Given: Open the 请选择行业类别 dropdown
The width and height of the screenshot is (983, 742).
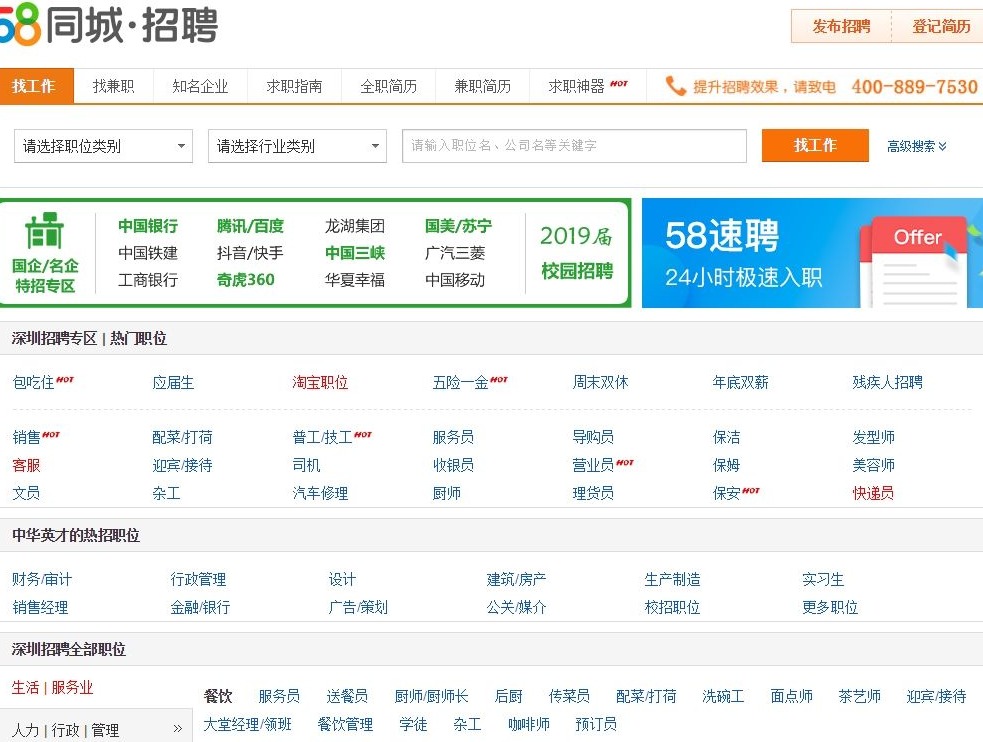Looking at the screenshot, I should (x=297, y=146).
